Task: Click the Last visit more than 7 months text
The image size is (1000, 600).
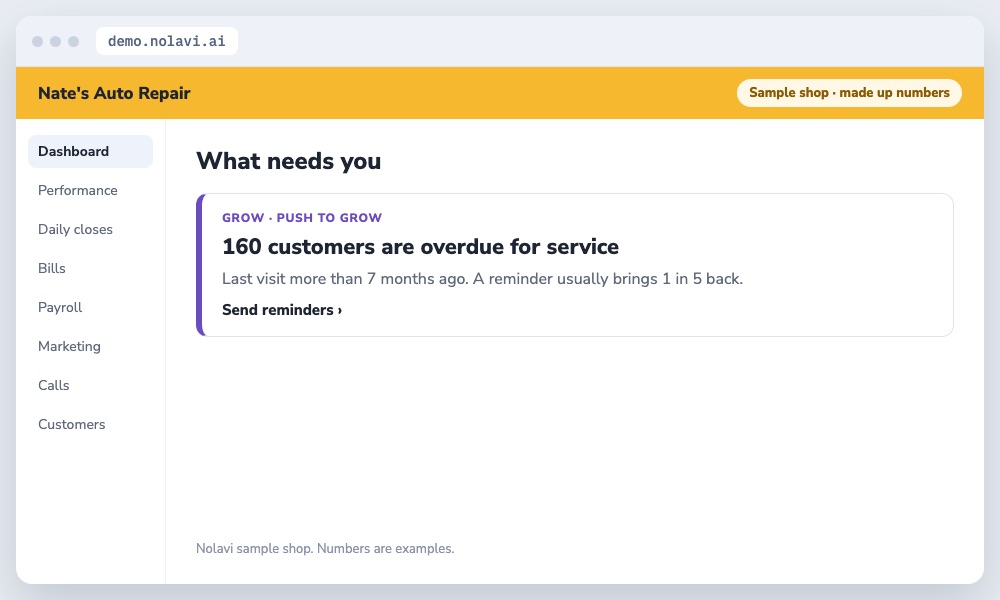Action: pos(482,279)
